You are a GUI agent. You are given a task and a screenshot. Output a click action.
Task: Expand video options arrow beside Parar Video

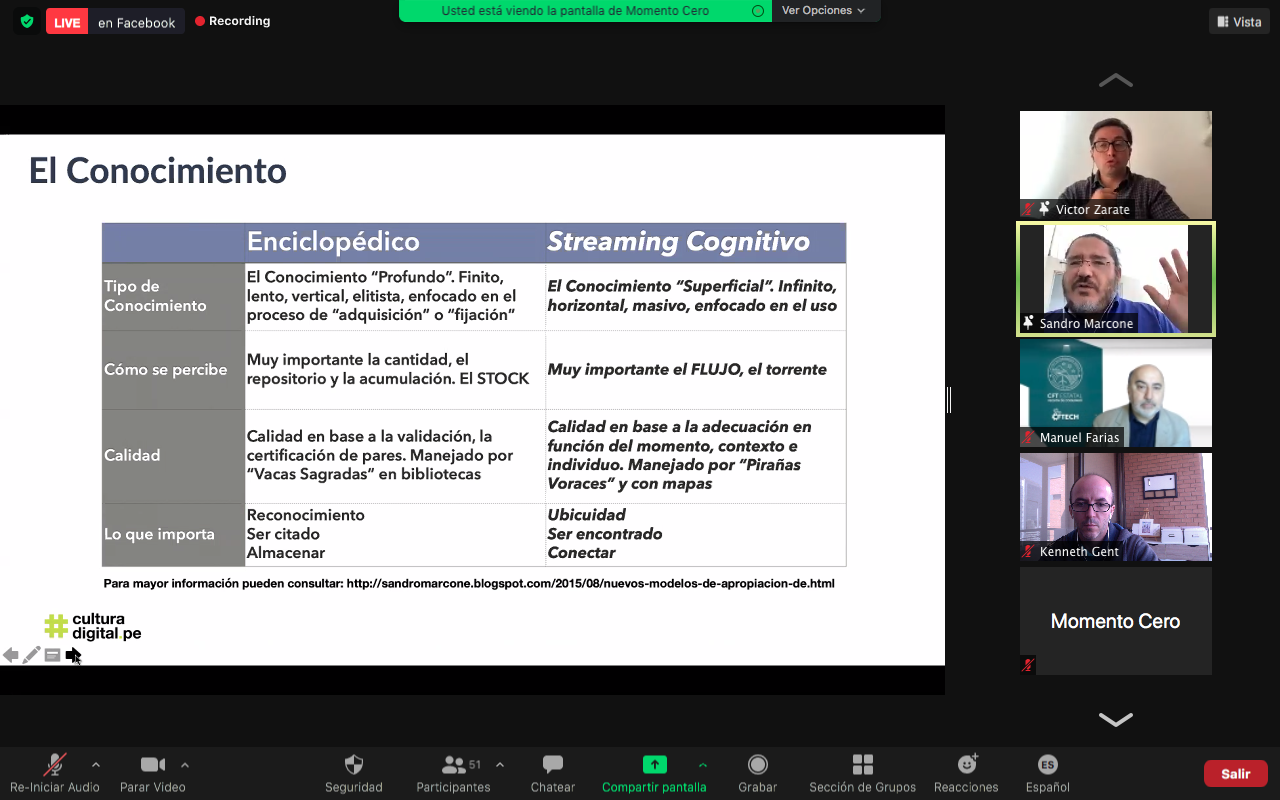(x=185, y=765)
